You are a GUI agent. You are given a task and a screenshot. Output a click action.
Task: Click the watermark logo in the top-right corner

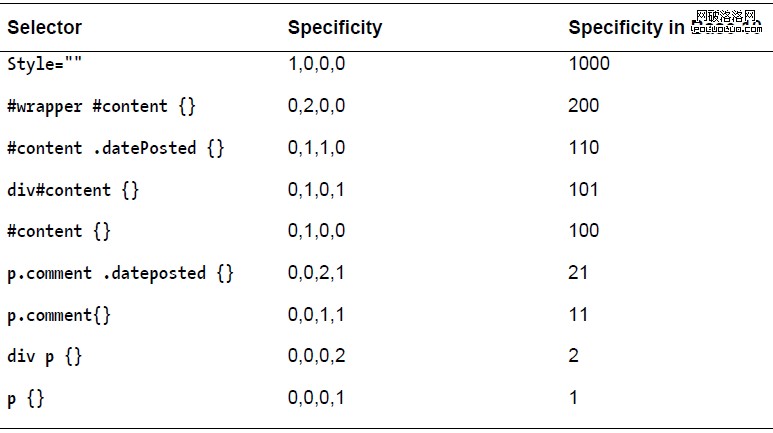(728, 22)
